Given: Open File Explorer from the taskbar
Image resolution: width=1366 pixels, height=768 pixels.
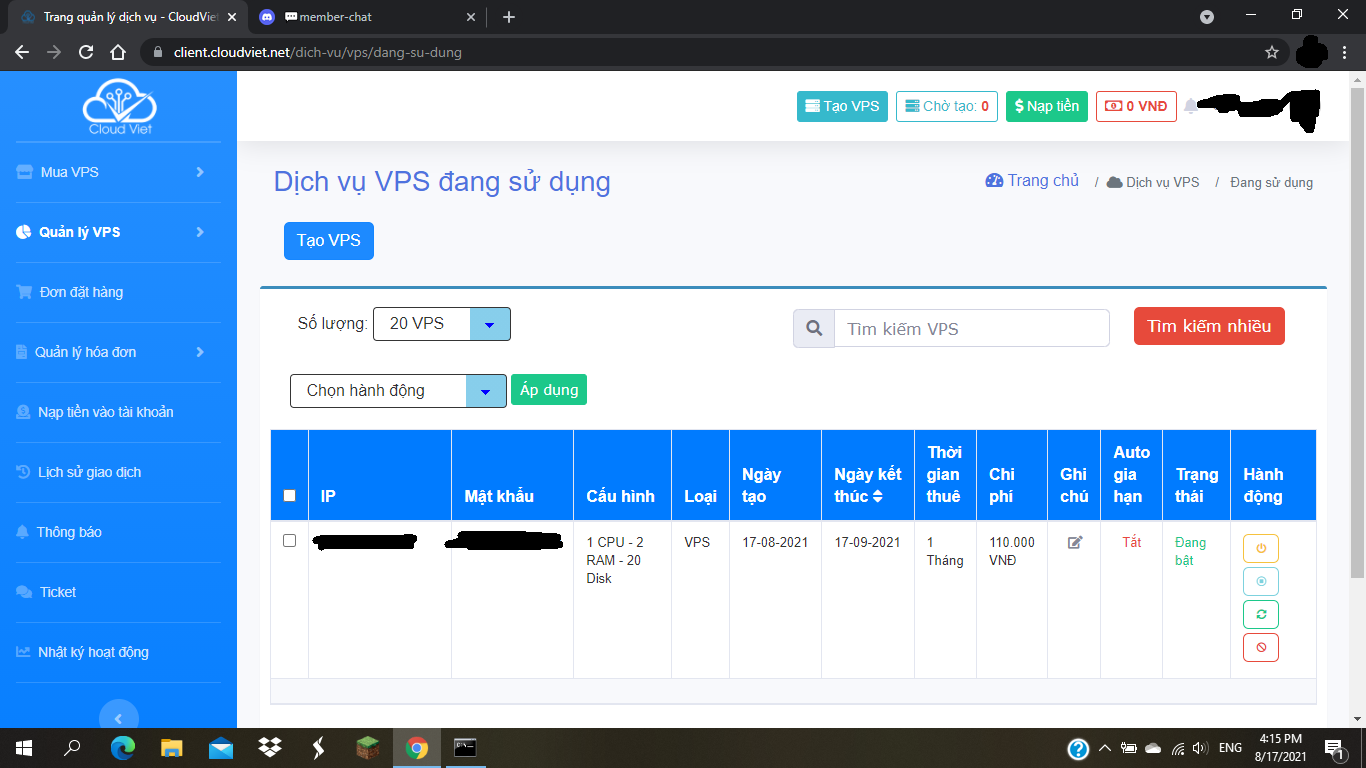Looking at the screenshot, I should point(172,748).
